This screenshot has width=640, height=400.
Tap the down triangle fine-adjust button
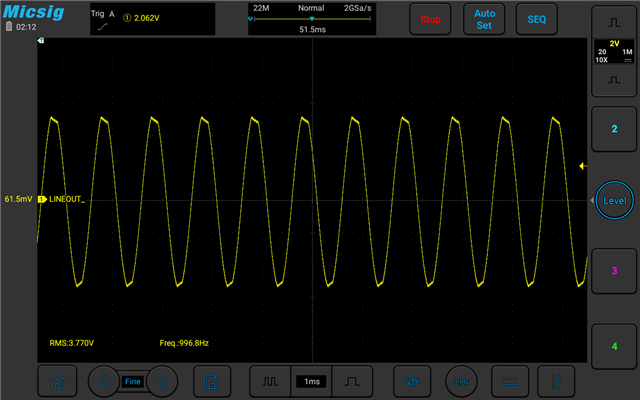pyautogui.click(x=162, y=382)
